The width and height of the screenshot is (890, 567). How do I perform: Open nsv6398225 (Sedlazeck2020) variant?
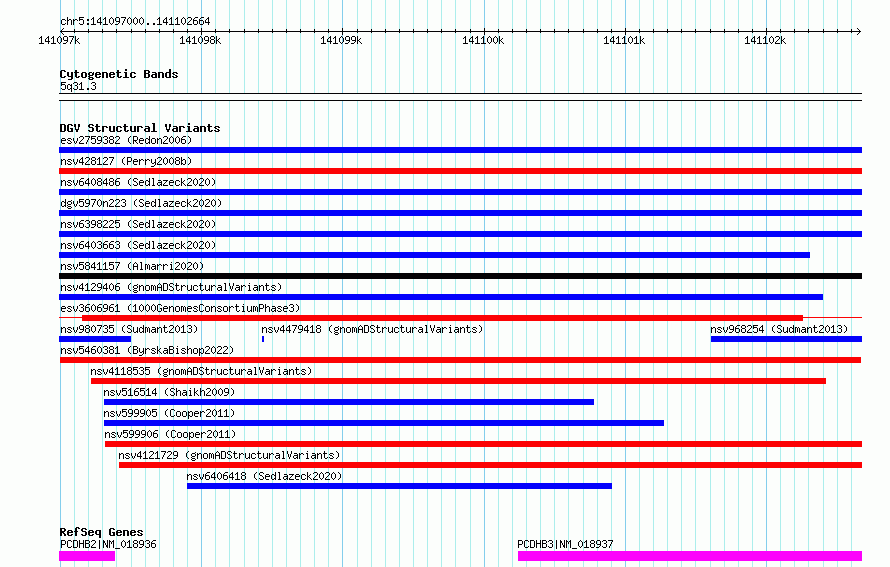click(138, 224)
